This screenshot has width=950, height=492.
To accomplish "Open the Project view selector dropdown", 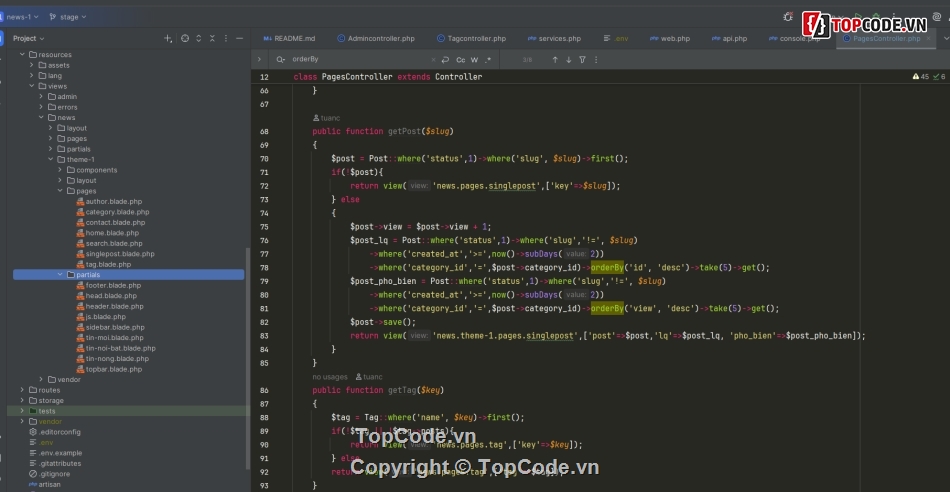I will (x=28, y=38).
